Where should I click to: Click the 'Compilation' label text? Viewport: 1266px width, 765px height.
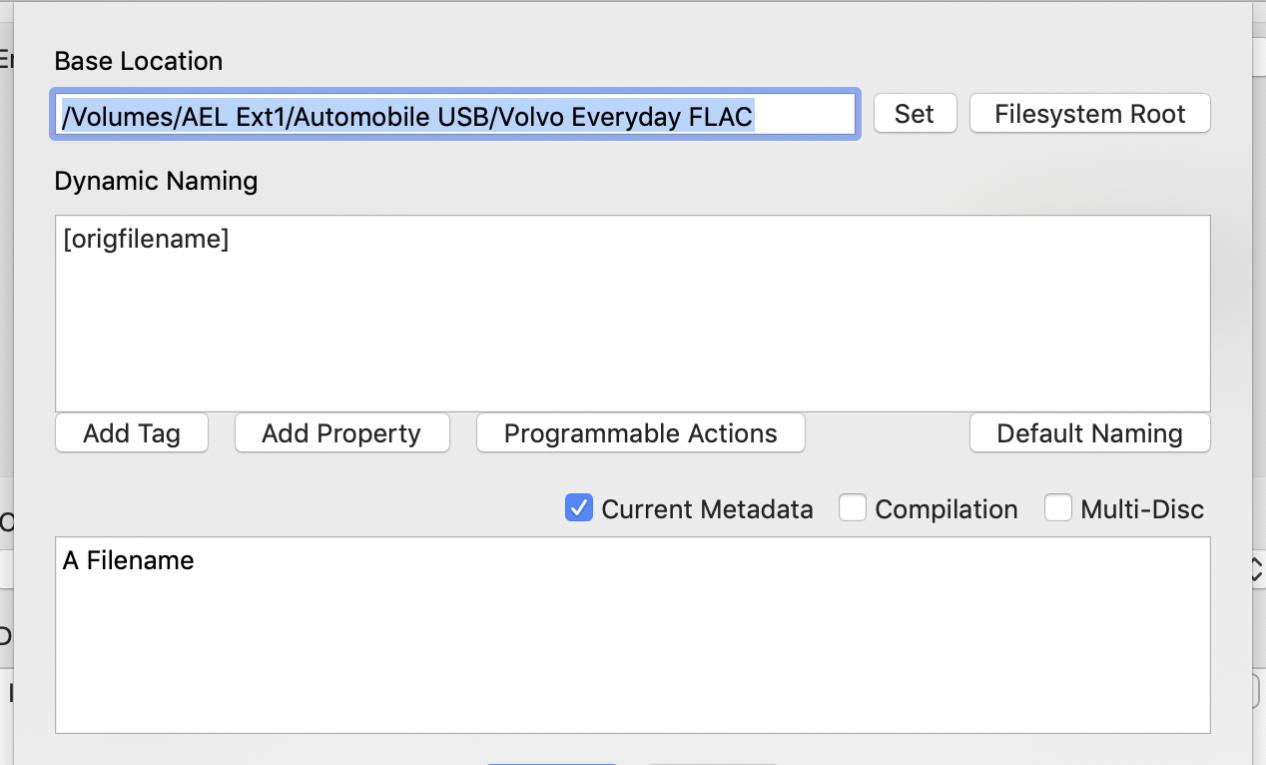click(946, 509)
